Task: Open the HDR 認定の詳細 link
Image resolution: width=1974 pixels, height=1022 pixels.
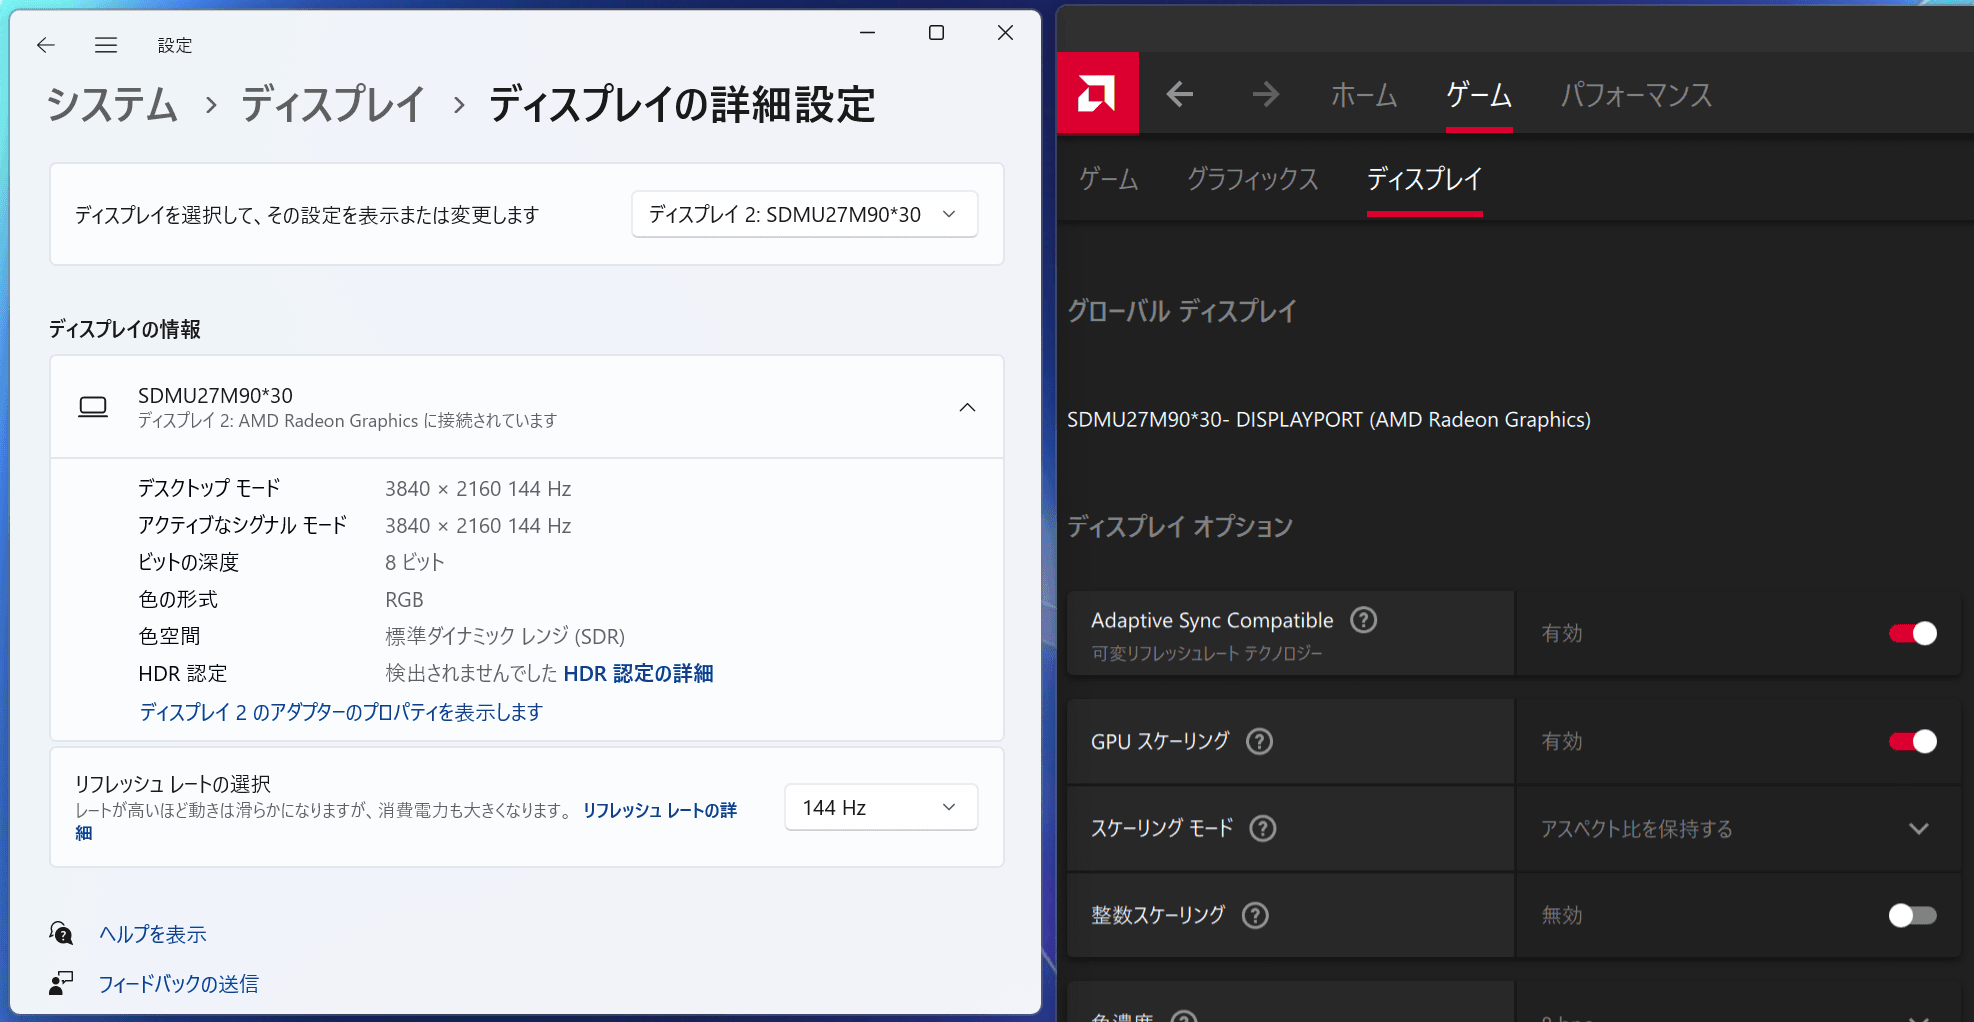Action: tap(638, 673)
